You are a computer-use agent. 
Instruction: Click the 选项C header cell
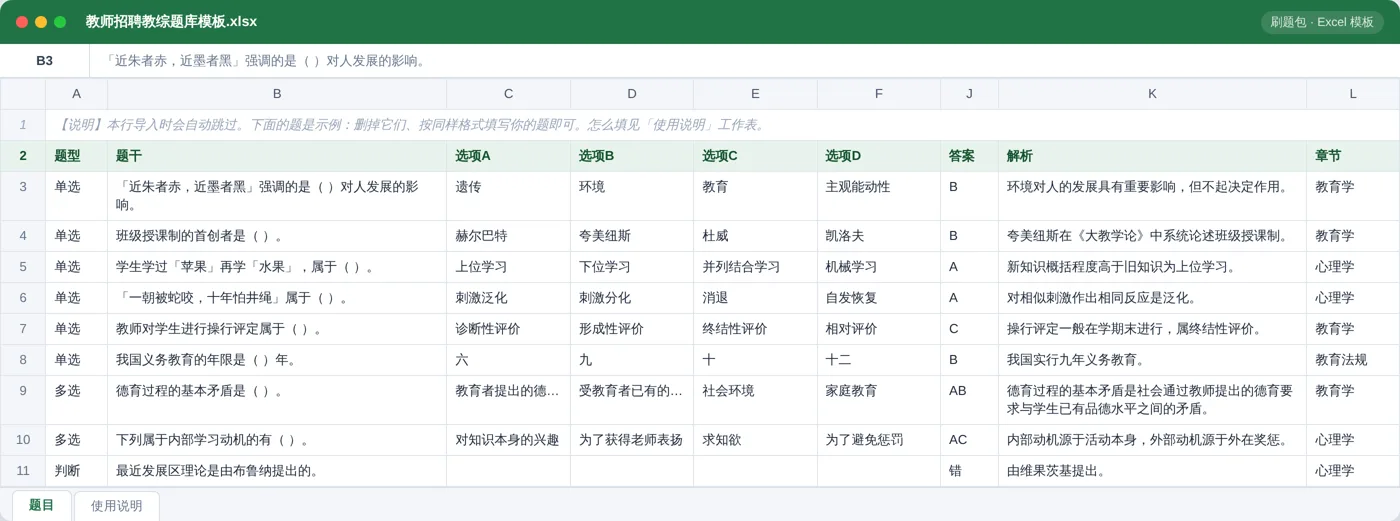(x=755, y=156)
